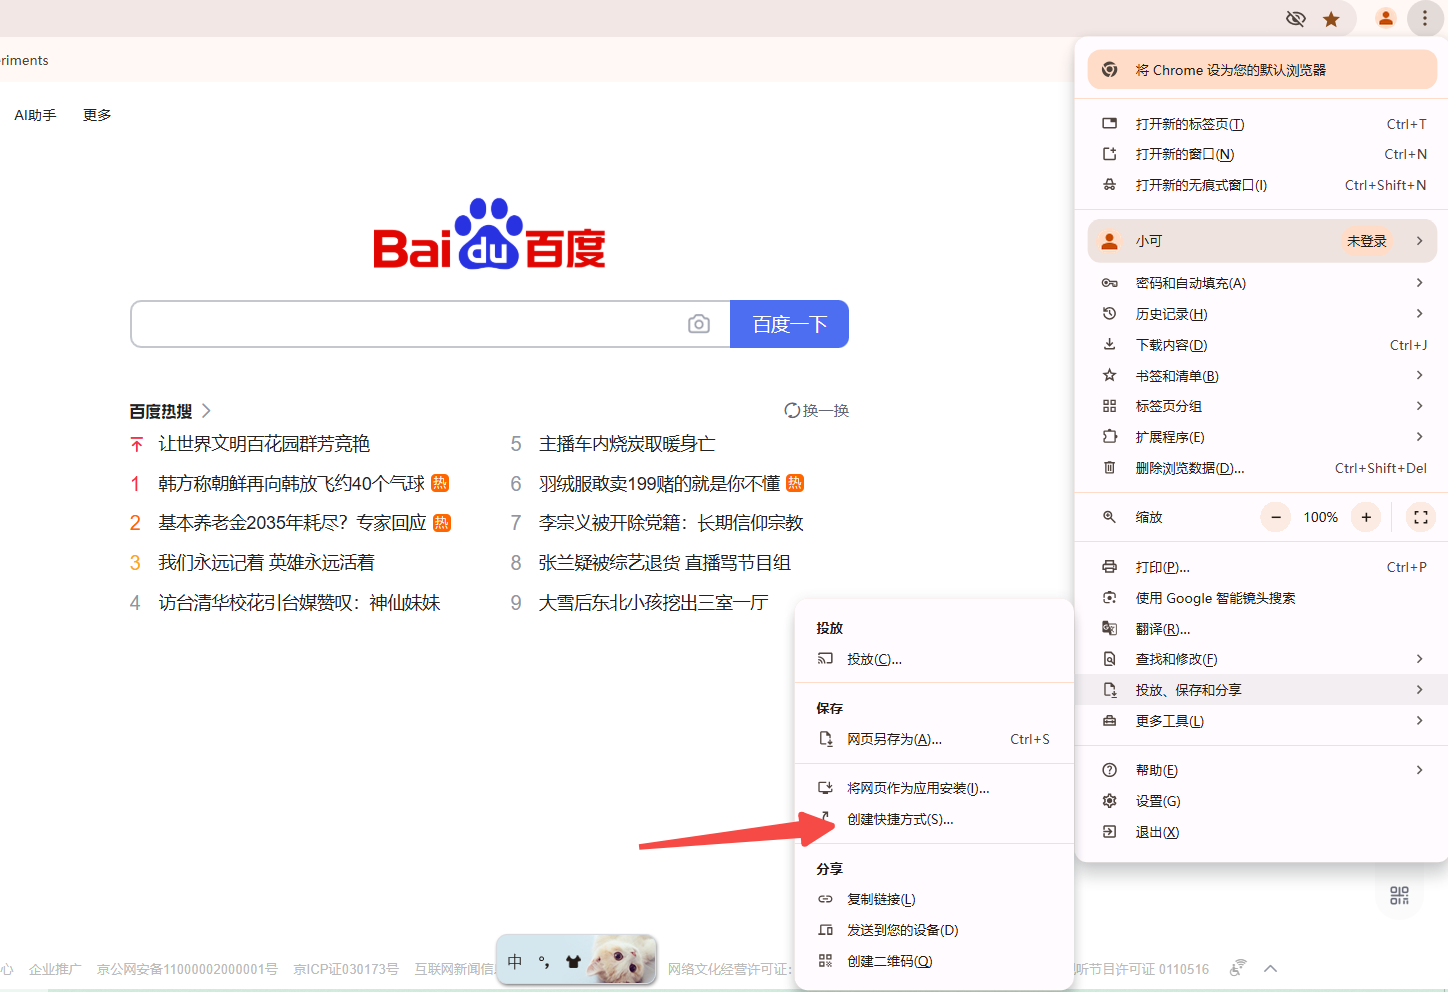The width and height of the screenshot is (1448, 992).
Task: Increase zoom with the plus button
Action: pos(1366,517)
